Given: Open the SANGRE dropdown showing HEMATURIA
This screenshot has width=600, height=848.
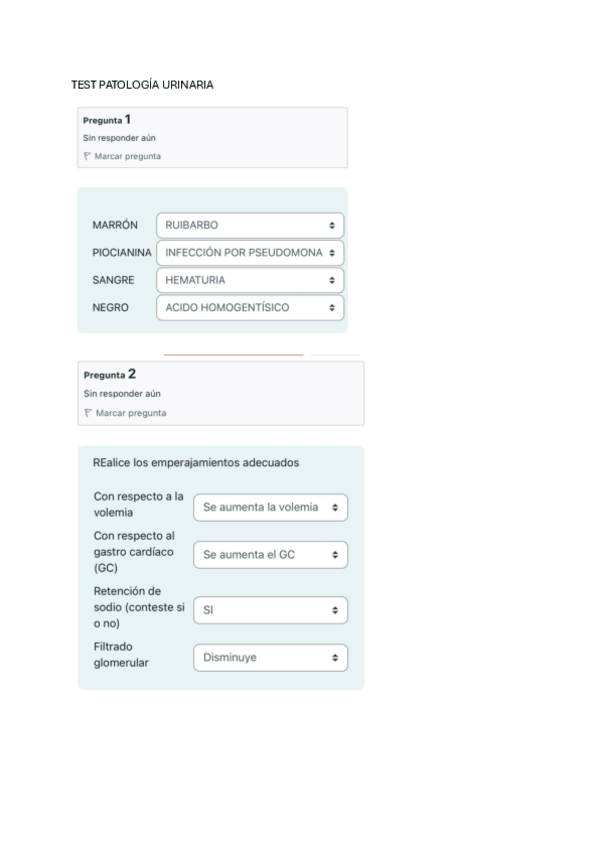Looking at the screenshot, I should [x=250, y=280].
